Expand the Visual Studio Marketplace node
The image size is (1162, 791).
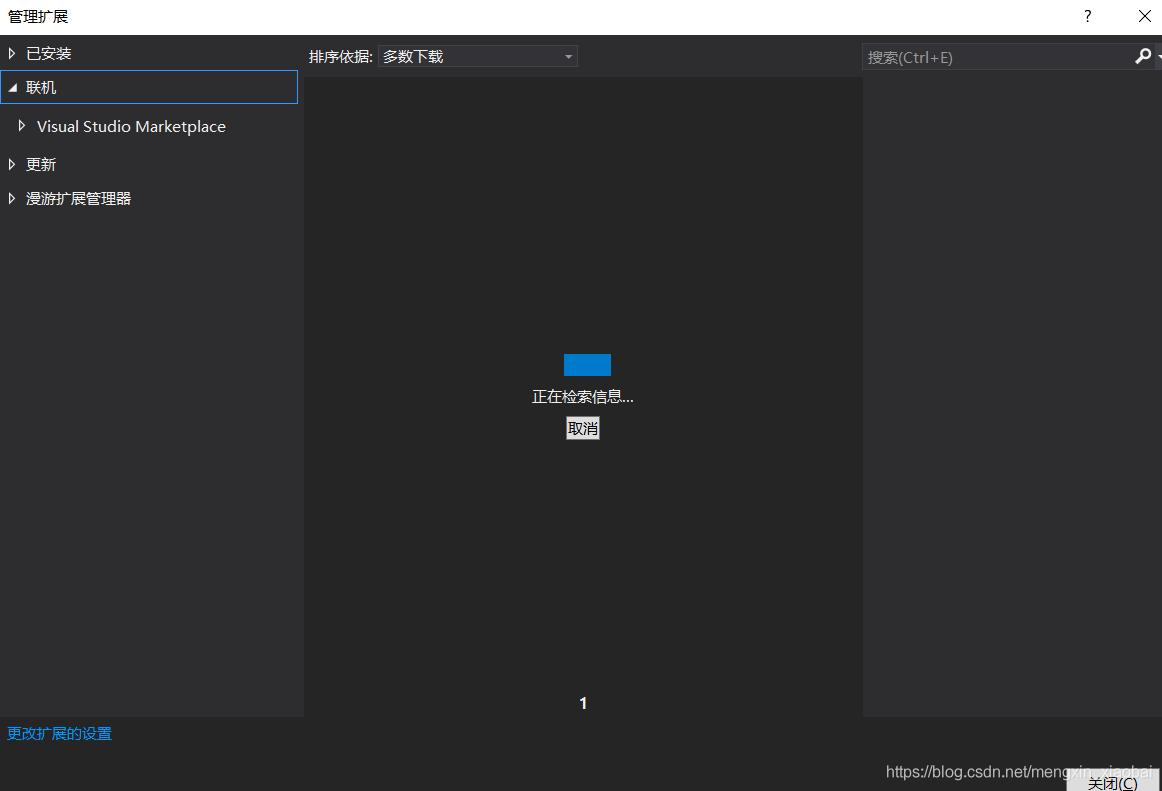point(22,126)
